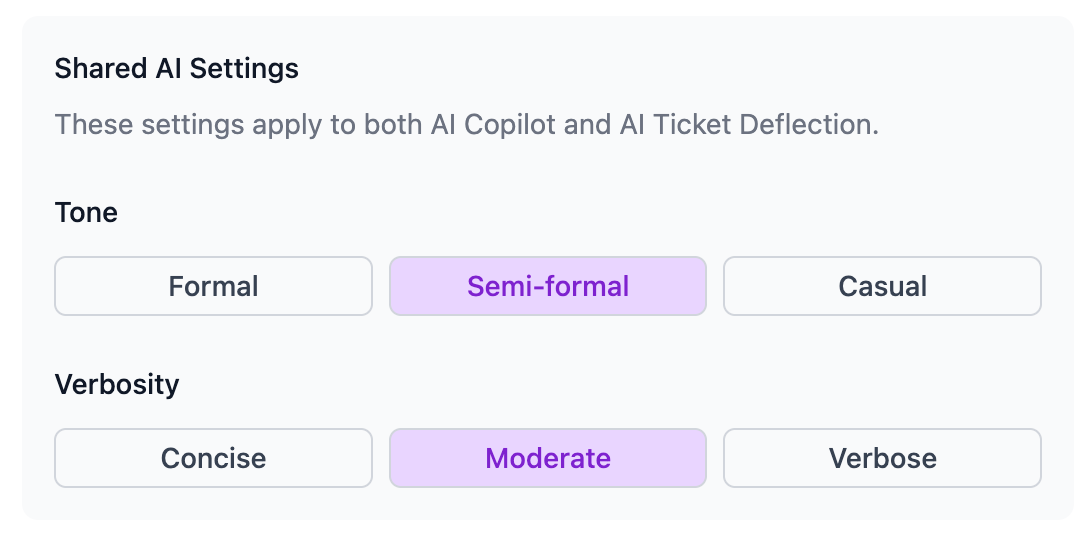
Task: Click the Verbosity section label
Action: point(117,384)
